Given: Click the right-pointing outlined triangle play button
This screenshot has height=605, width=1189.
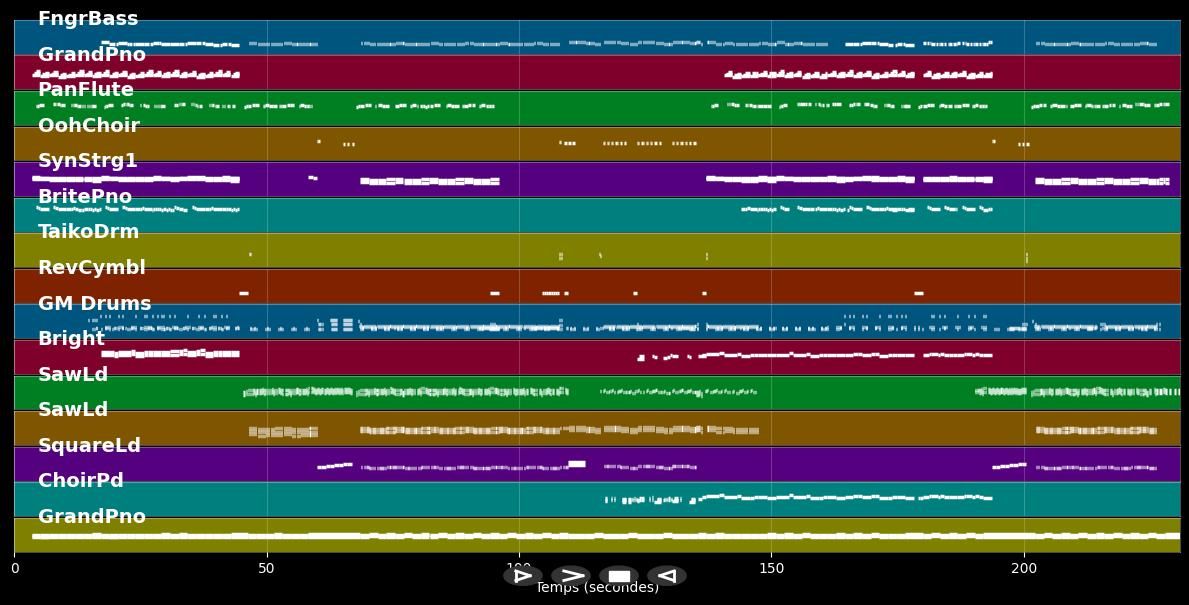Looking at the screenshot, I should (x=522, y=576).
